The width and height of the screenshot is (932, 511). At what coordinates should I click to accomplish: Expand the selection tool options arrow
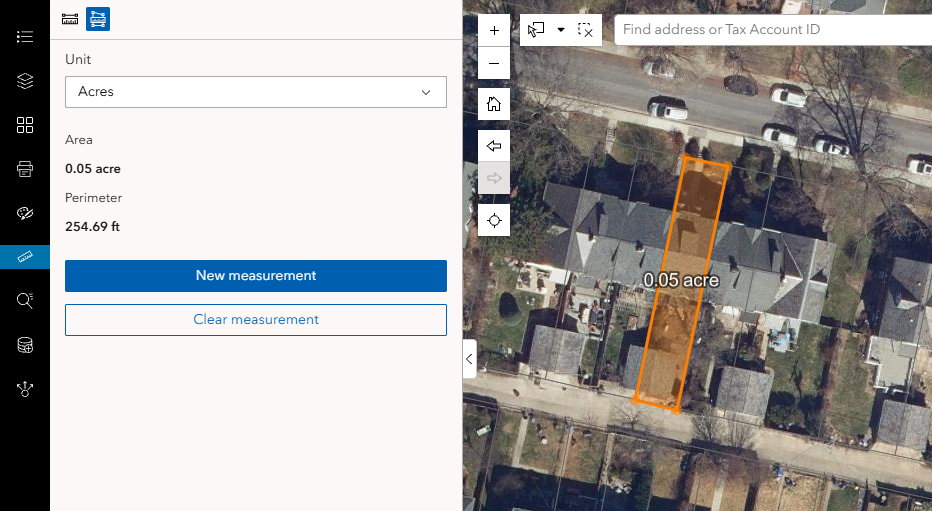click(561, 30)
